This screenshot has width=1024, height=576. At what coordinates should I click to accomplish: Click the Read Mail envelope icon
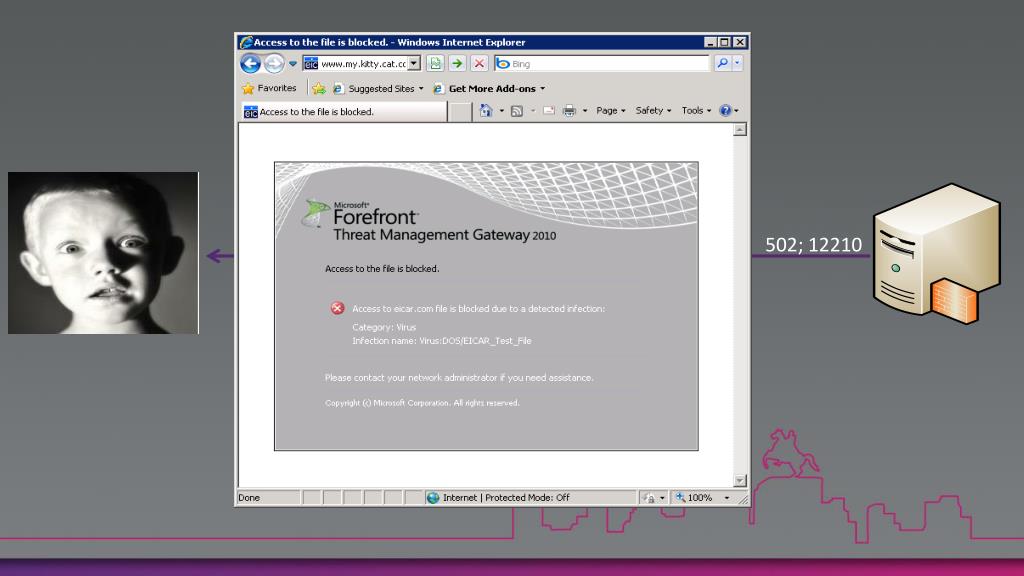click(x=549, y=110)
